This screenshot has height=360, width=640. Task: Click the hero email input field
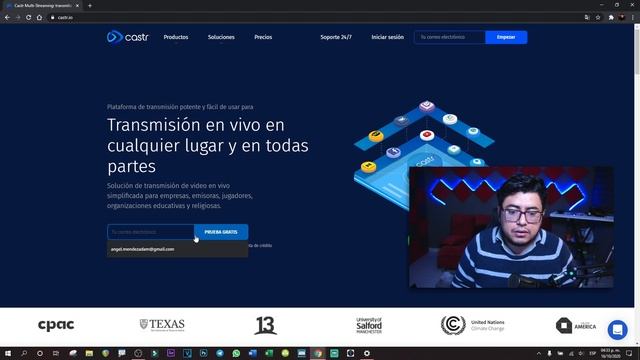point(151,232)
